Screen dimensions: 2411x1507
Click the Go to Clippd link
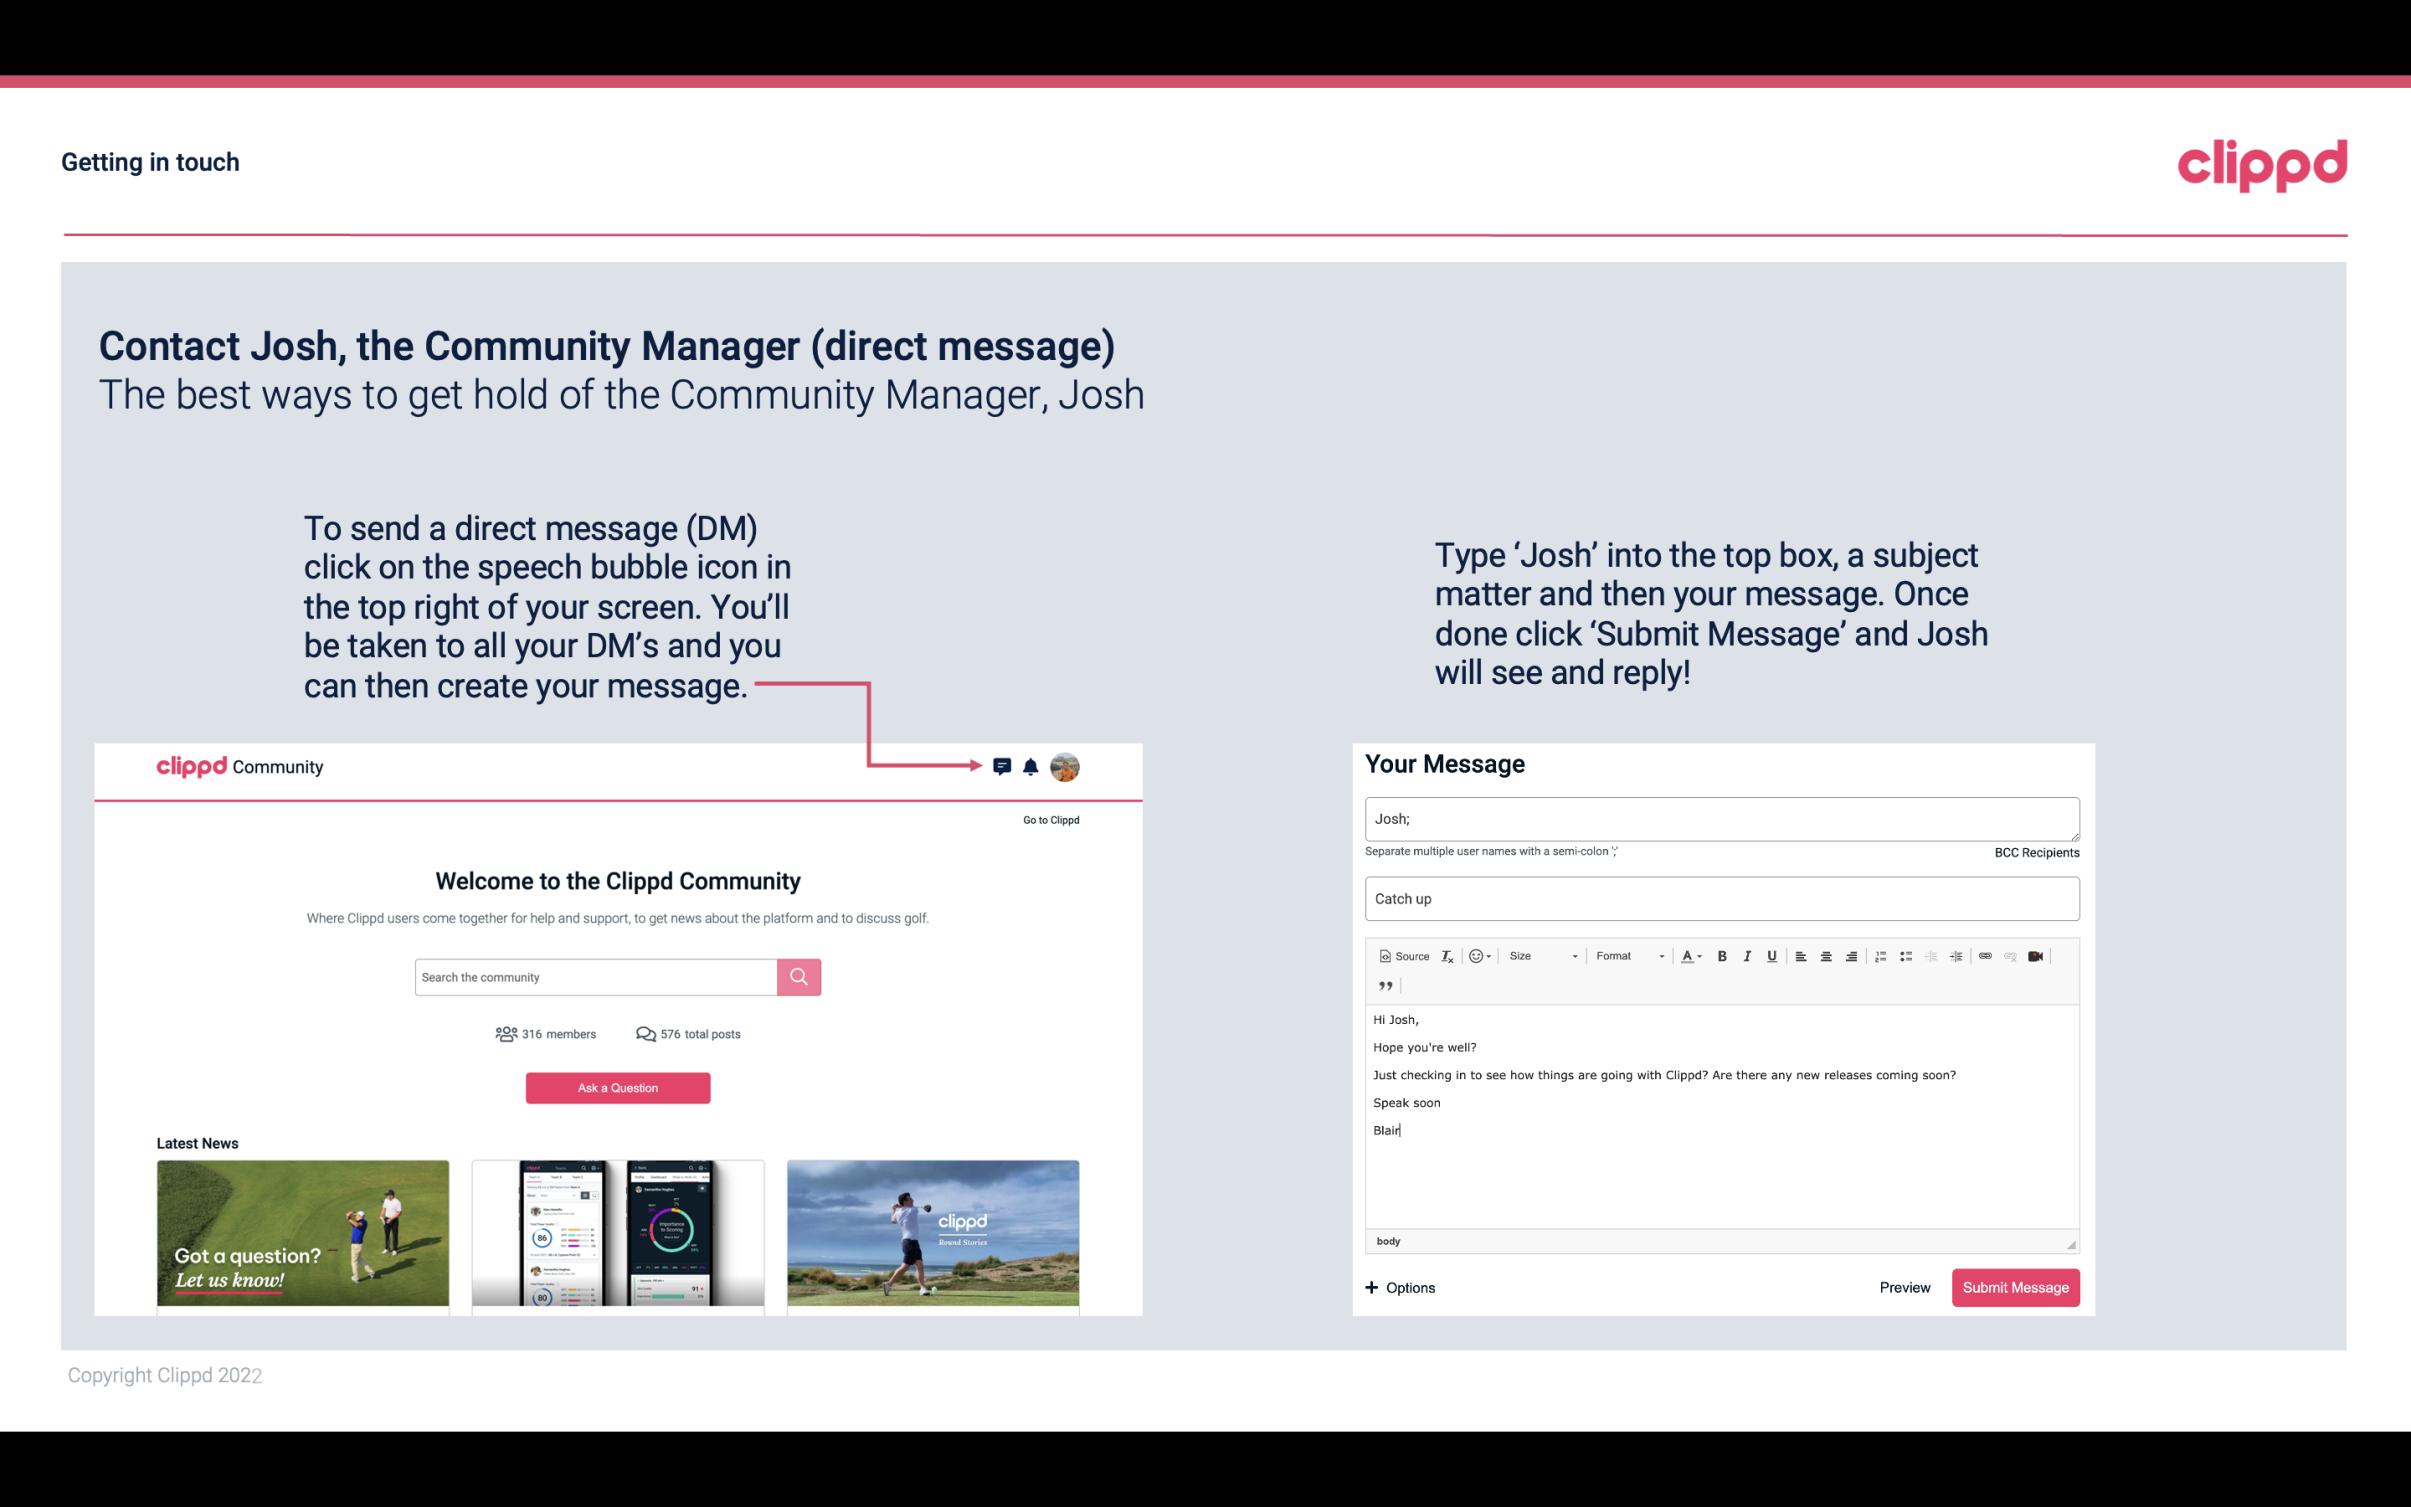(x=1048, y=819)
